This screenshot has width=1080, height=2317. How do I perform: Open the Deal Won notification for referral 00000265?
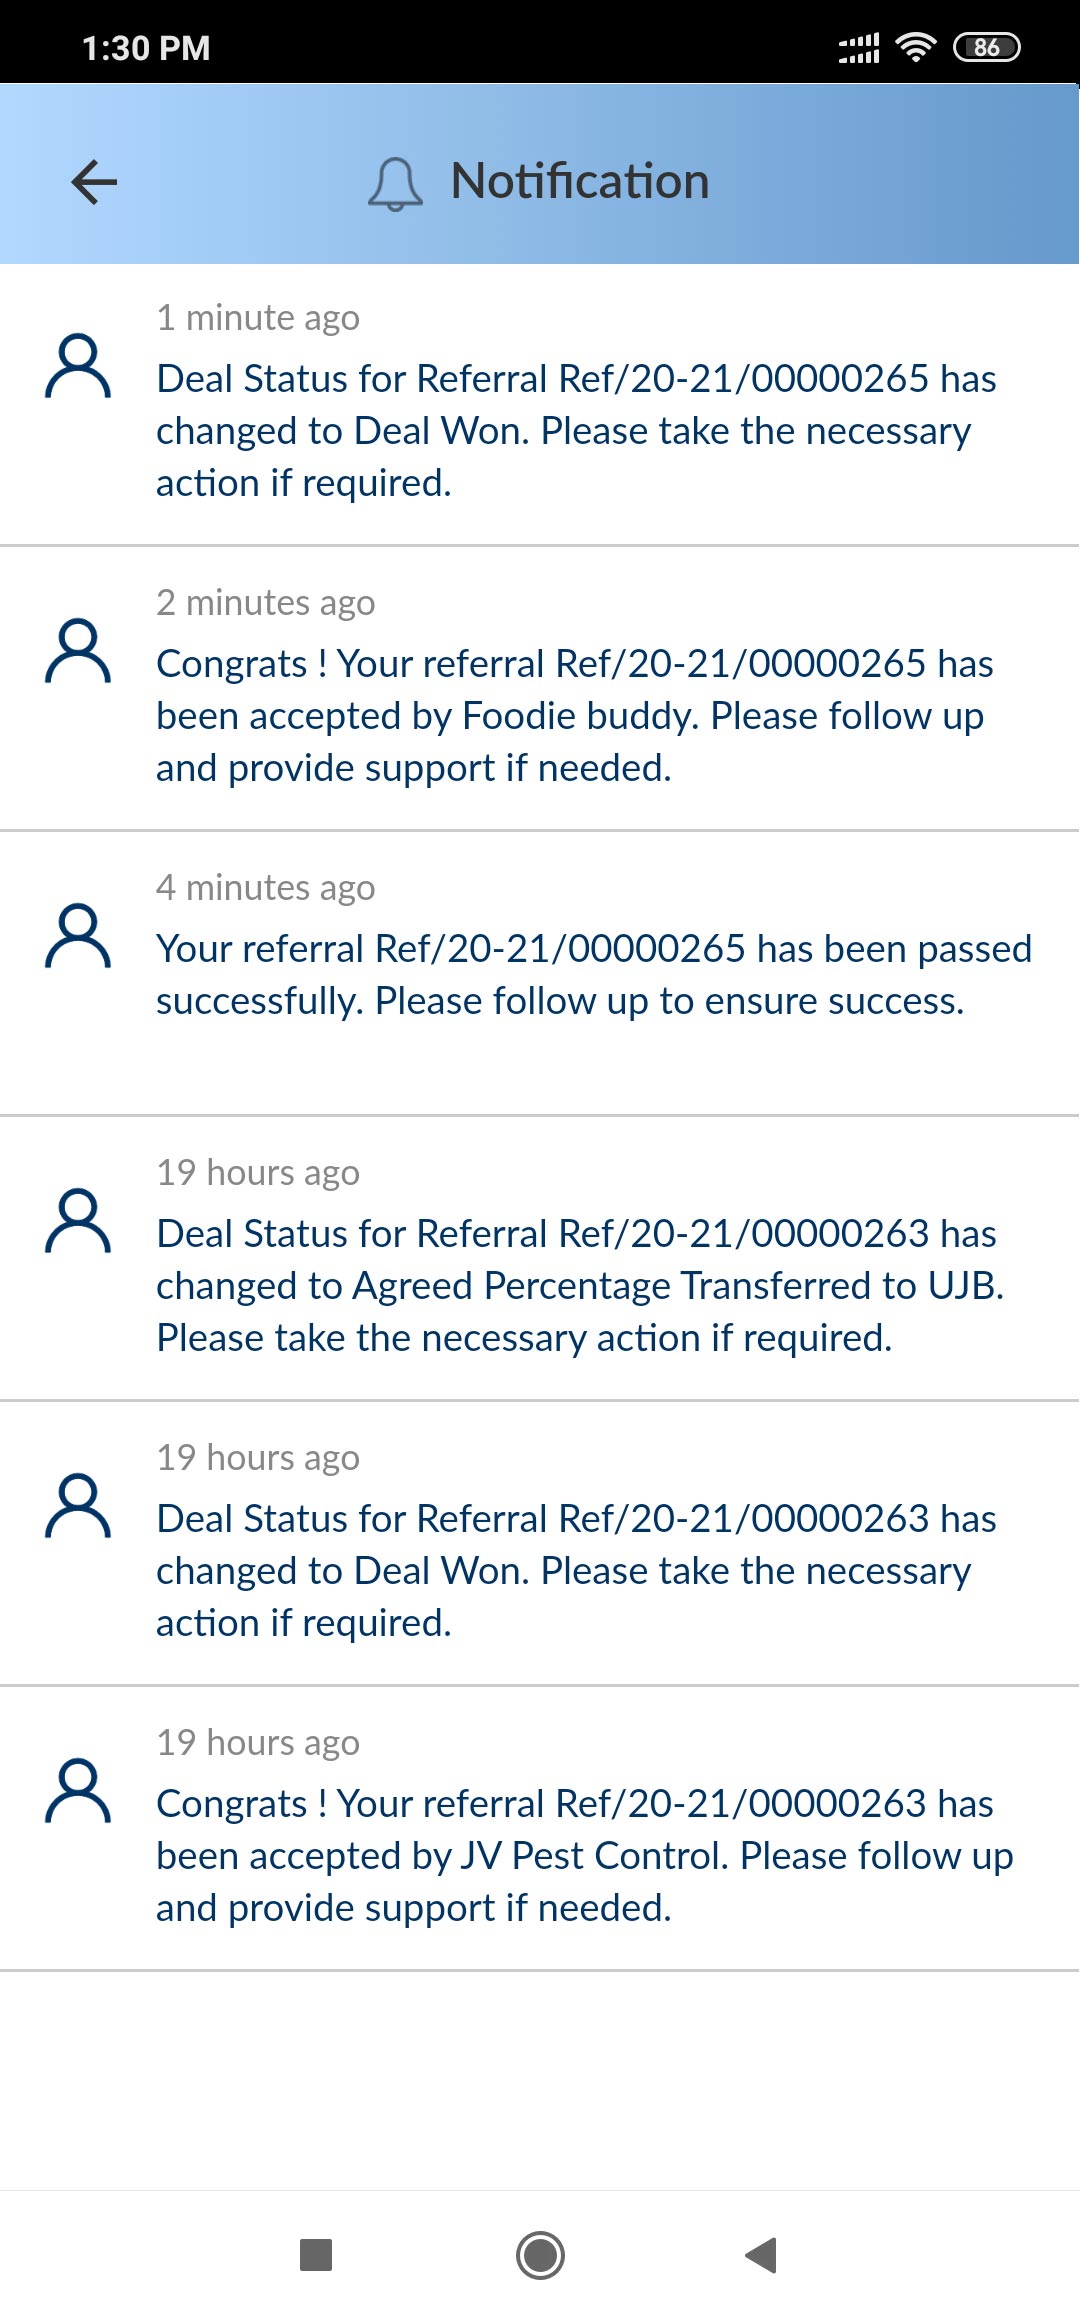575,431
